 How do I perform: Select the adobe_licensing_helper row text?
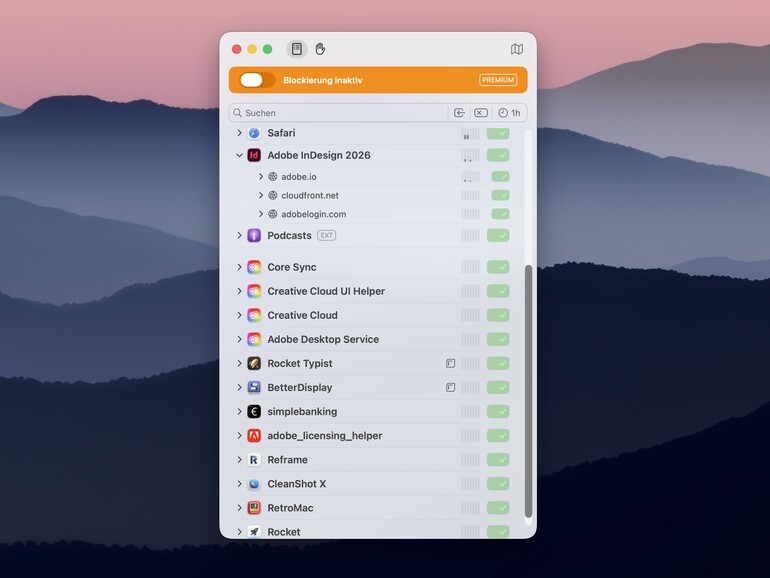coord(325,436)
